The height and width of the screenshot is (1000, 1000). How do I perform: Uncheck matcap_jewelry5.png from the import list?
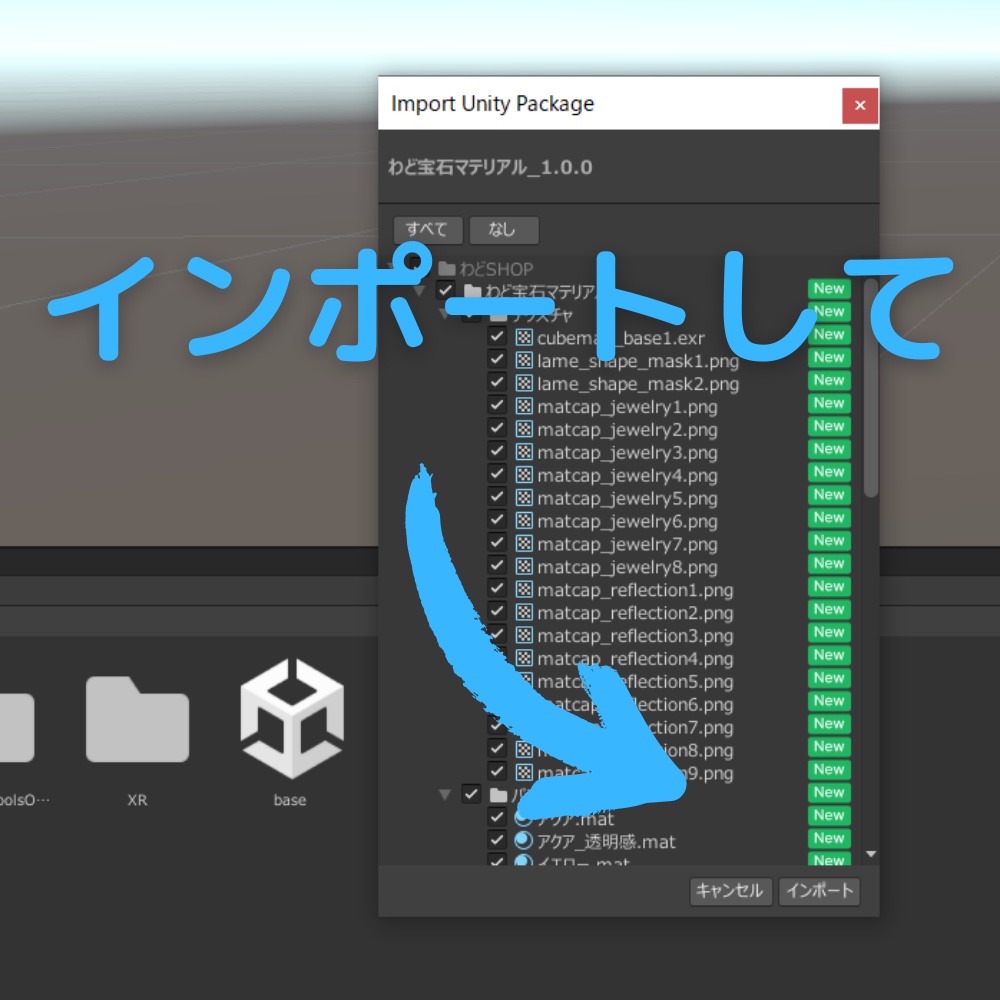click(x=497, y=498)
